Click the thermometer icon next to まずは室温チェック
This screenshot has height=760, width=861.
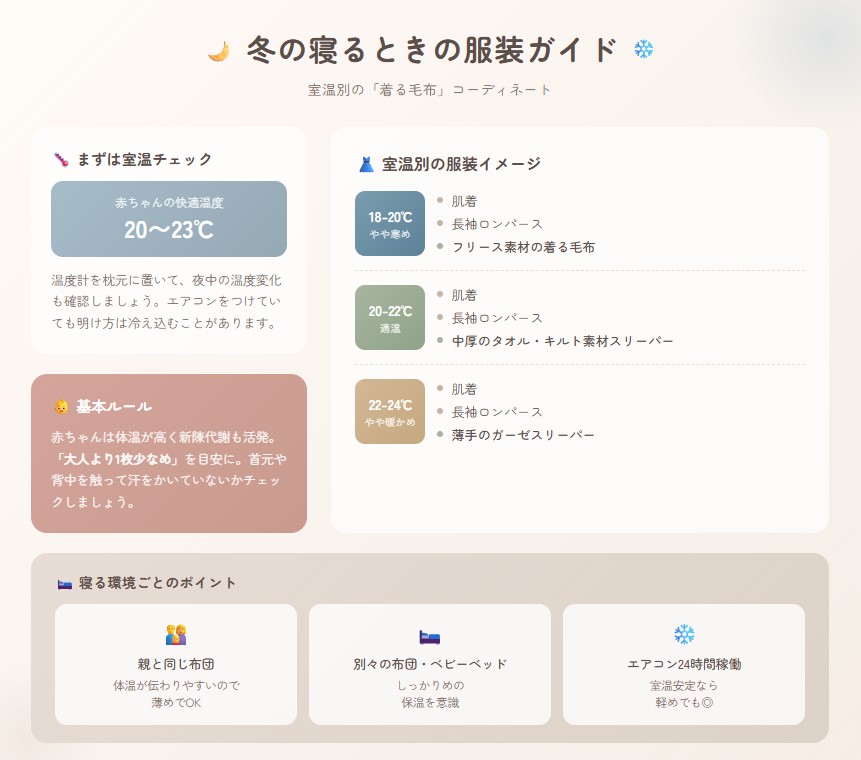click(61, 159)
